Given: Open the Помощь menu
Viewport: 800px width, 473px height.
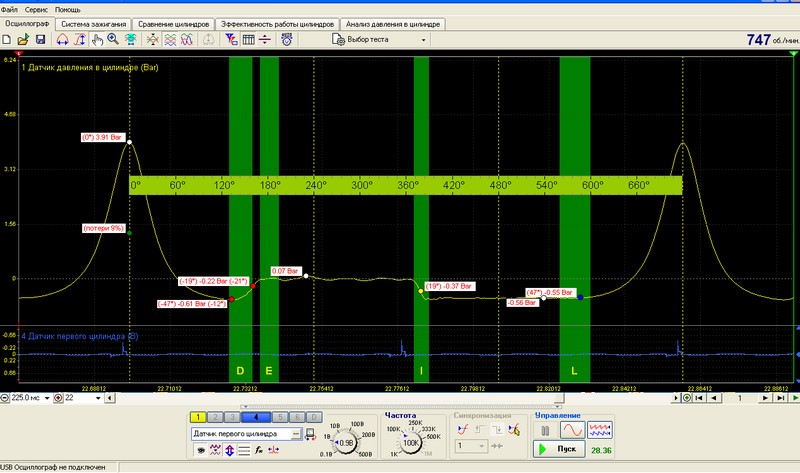Looking at the screenshot, I should click(x=67, y=10).
